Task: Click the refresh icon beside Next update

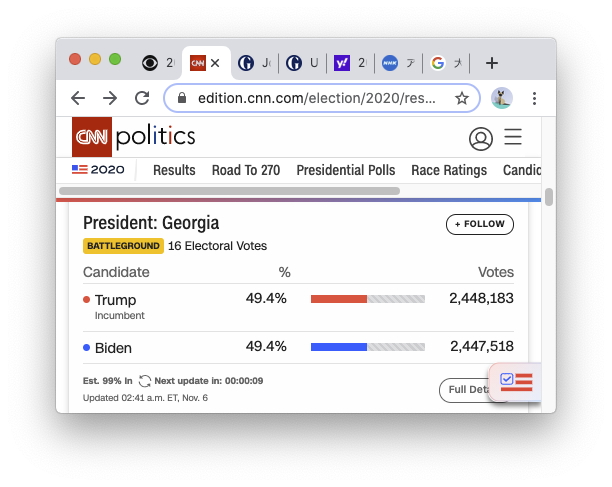Action: (x=145, y=381)
